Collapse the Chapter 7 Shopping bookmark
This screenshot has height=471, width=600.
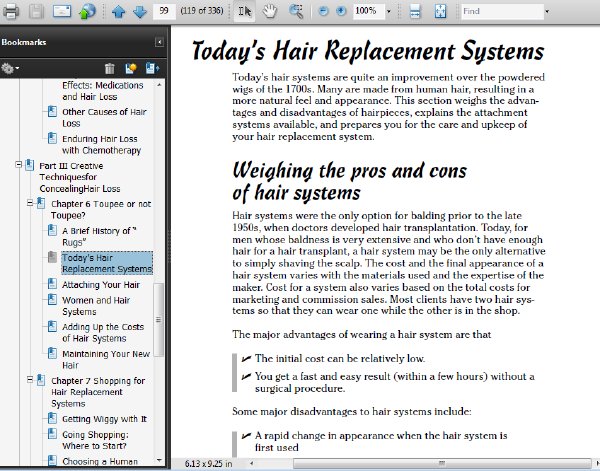[29, 380]
